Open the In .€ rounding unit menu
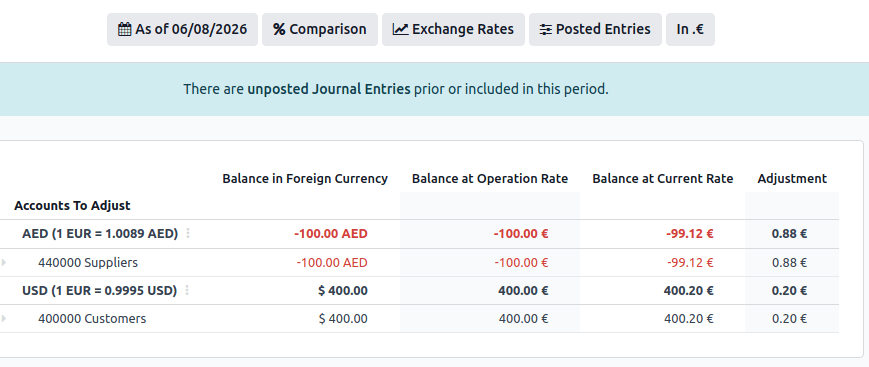Screen dimensions: 869x367 click(x=690, y=29)
